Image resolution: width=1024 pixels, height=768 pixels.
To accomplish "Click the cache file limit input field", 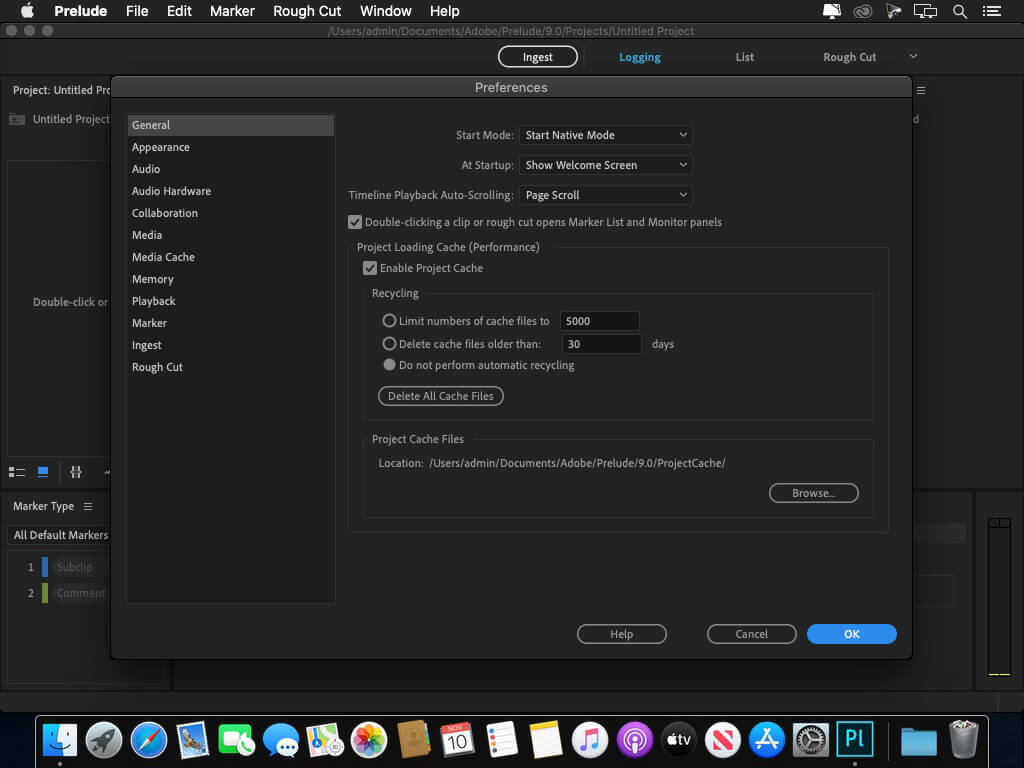I will coord(599,321).
